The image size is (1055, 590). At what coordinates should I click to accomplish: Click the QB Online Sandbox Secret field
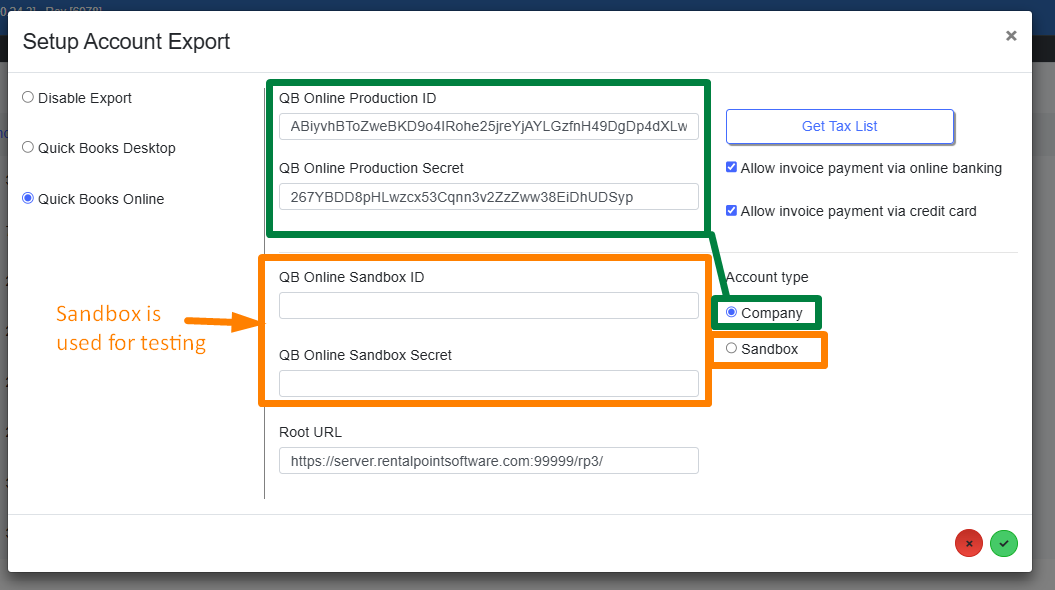[x=488, y=383]
